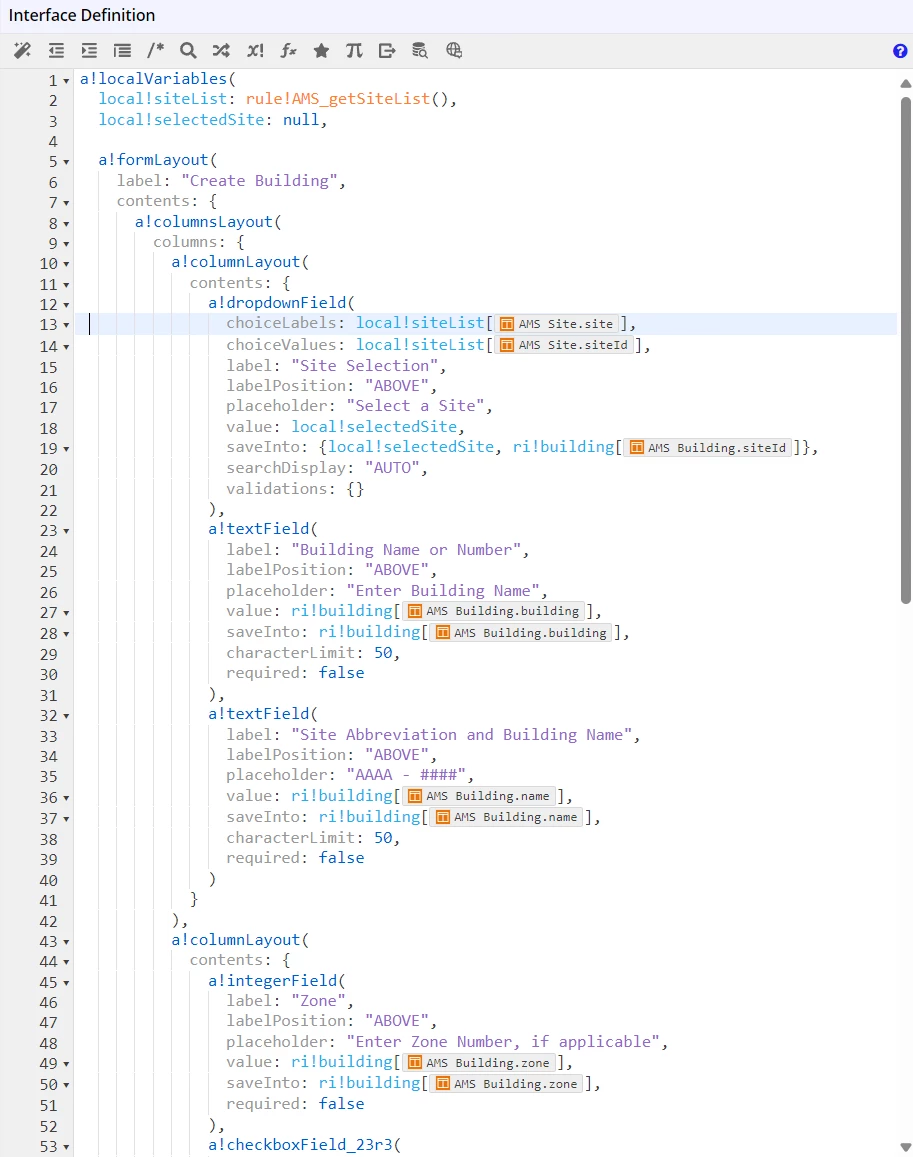Click "Enter Zone Number, if applicable" string
913x1157 pixels.
(x=503, y=1042)
